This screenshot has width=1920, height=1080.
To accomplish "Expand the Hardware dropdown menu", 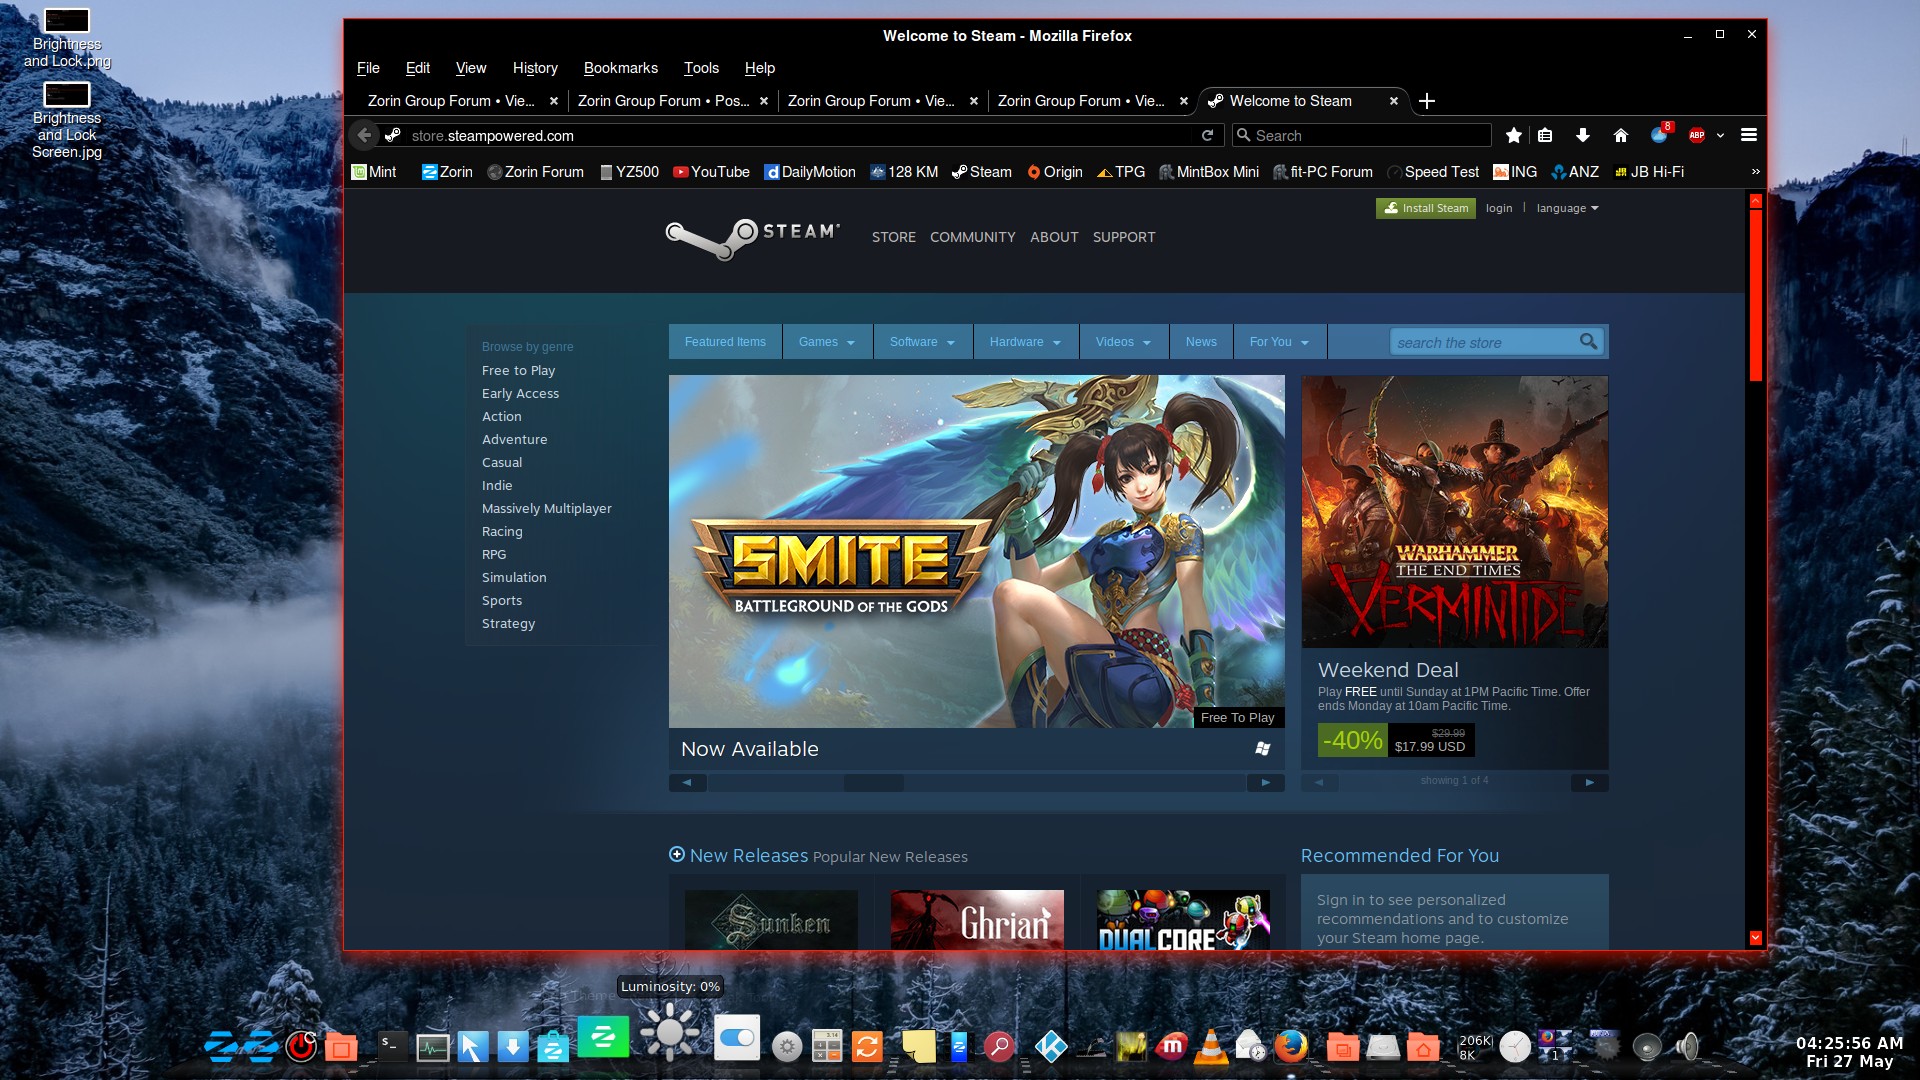I will (x=1026, y=342).
